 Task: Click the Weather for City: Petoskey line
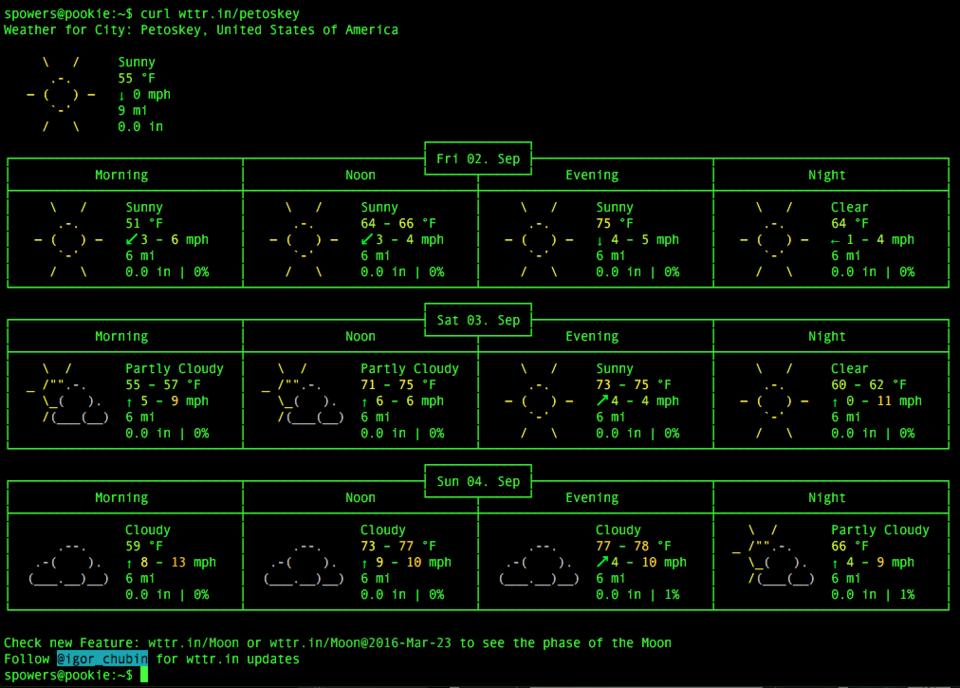(x=201, y=30)
